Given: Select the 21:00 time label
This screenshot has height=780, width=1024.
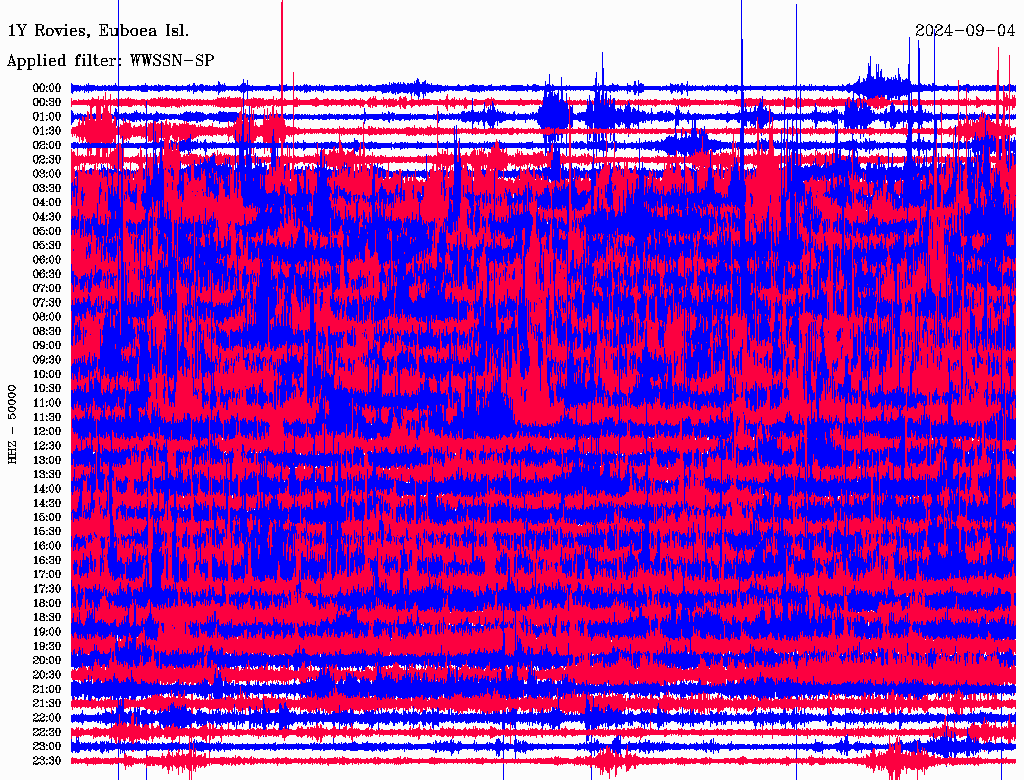Looking at the screenshot, I should click(47, 689).
